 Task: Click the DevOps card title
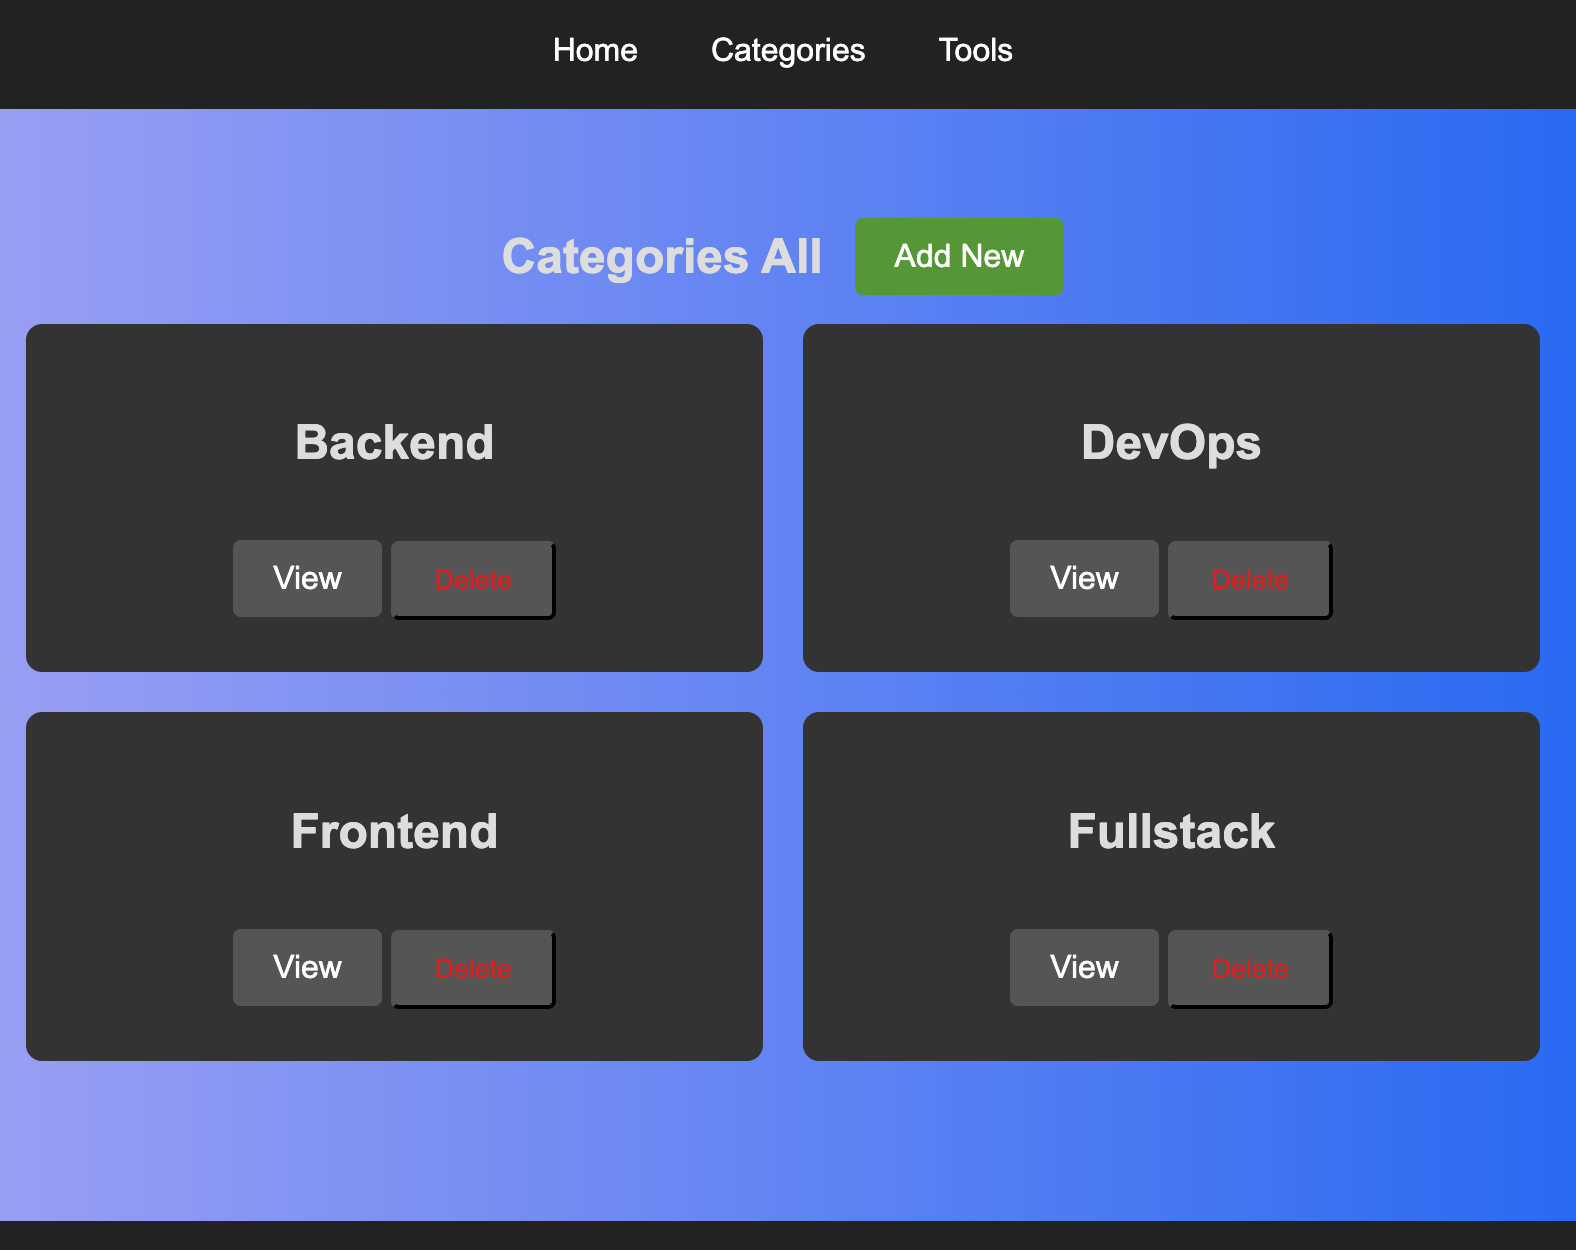[1171, 442]
